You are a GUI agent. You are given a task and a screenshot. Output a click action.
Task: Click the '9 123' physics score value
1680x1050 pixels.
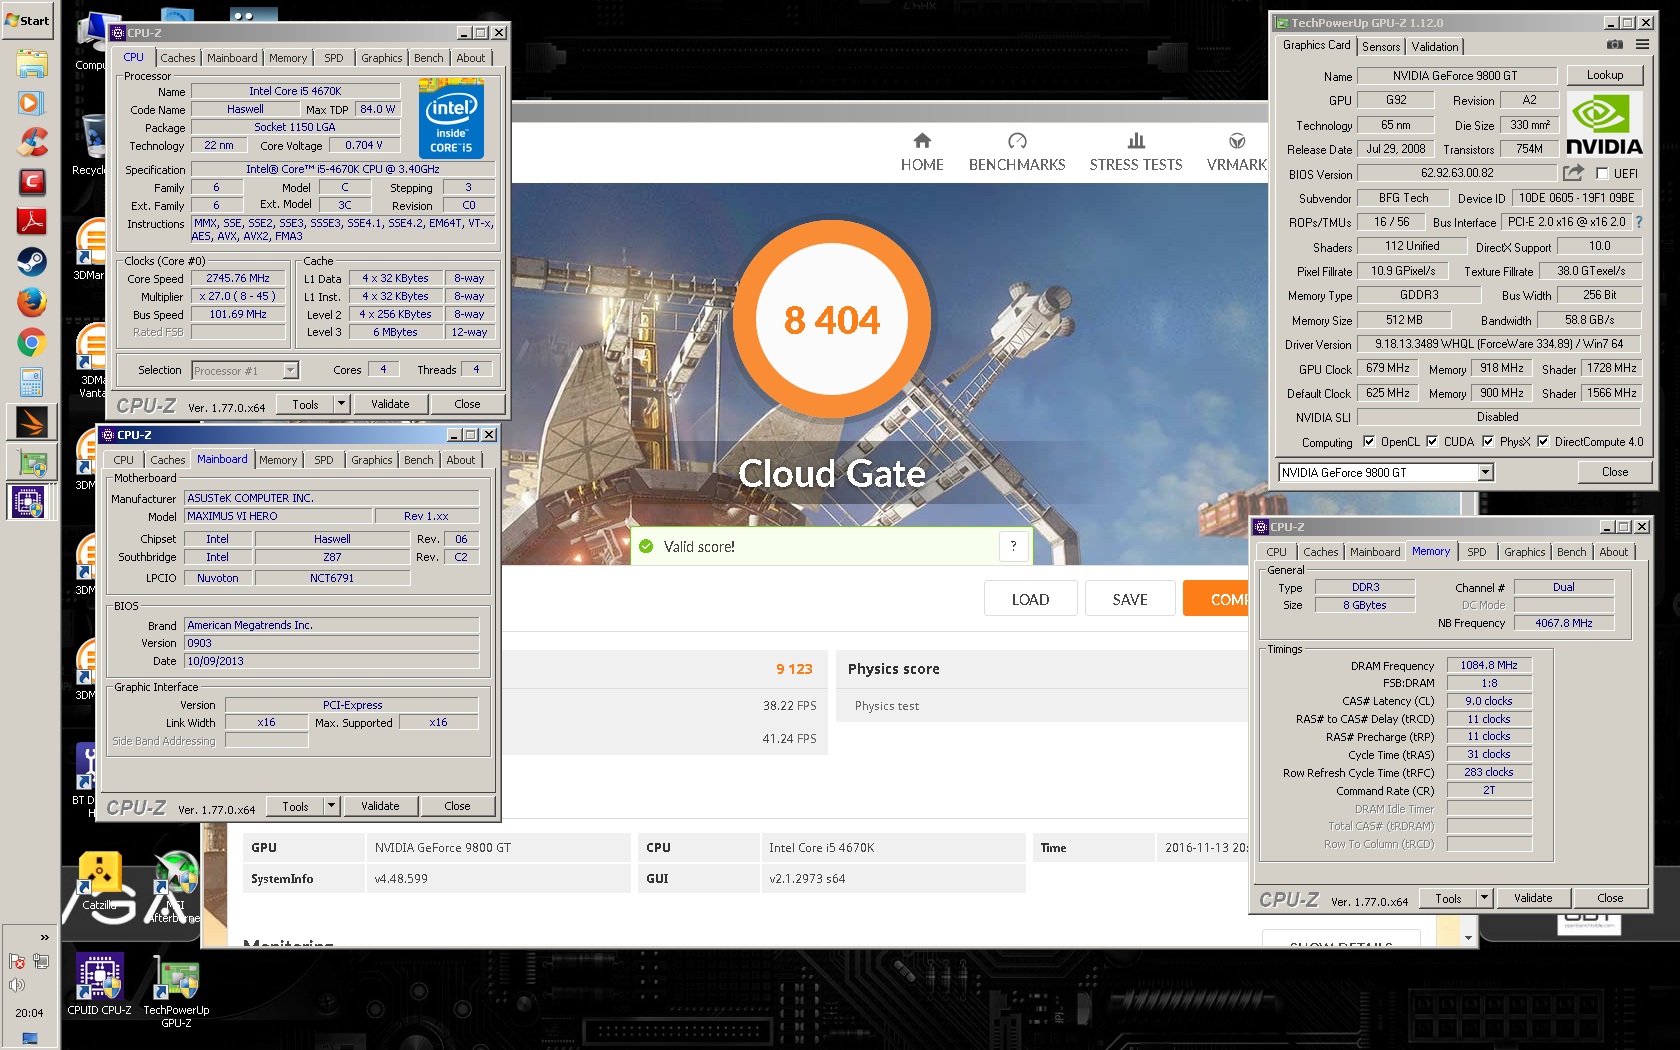pyautogui.click(x=794, y=669)
